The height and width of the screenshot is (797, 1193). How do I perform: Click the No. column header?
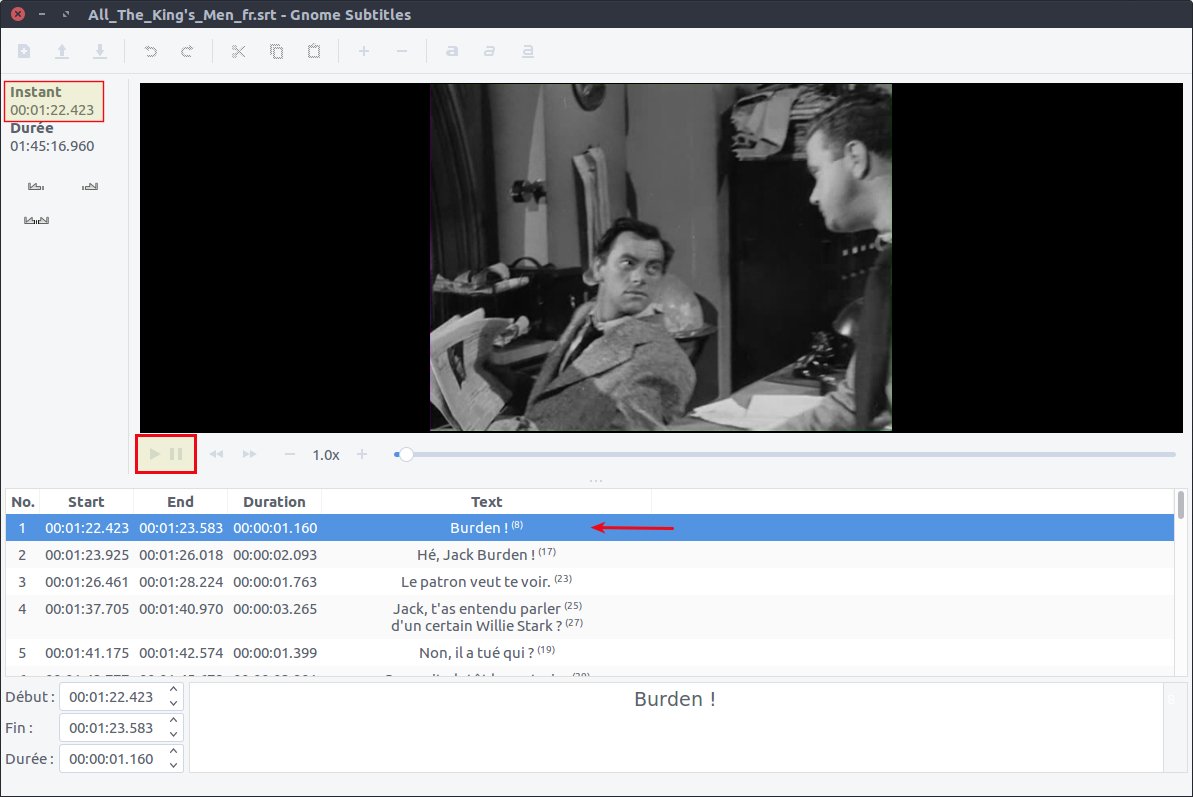point(23,502)
